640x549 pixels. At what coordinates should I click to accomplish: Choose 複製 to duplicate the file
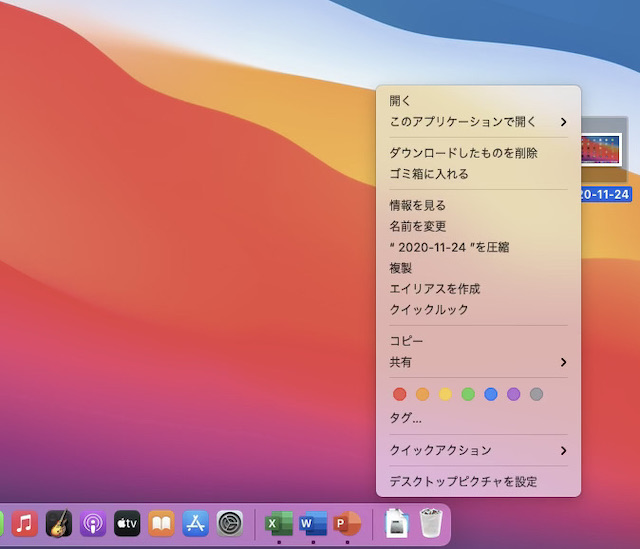coord(478,268)
